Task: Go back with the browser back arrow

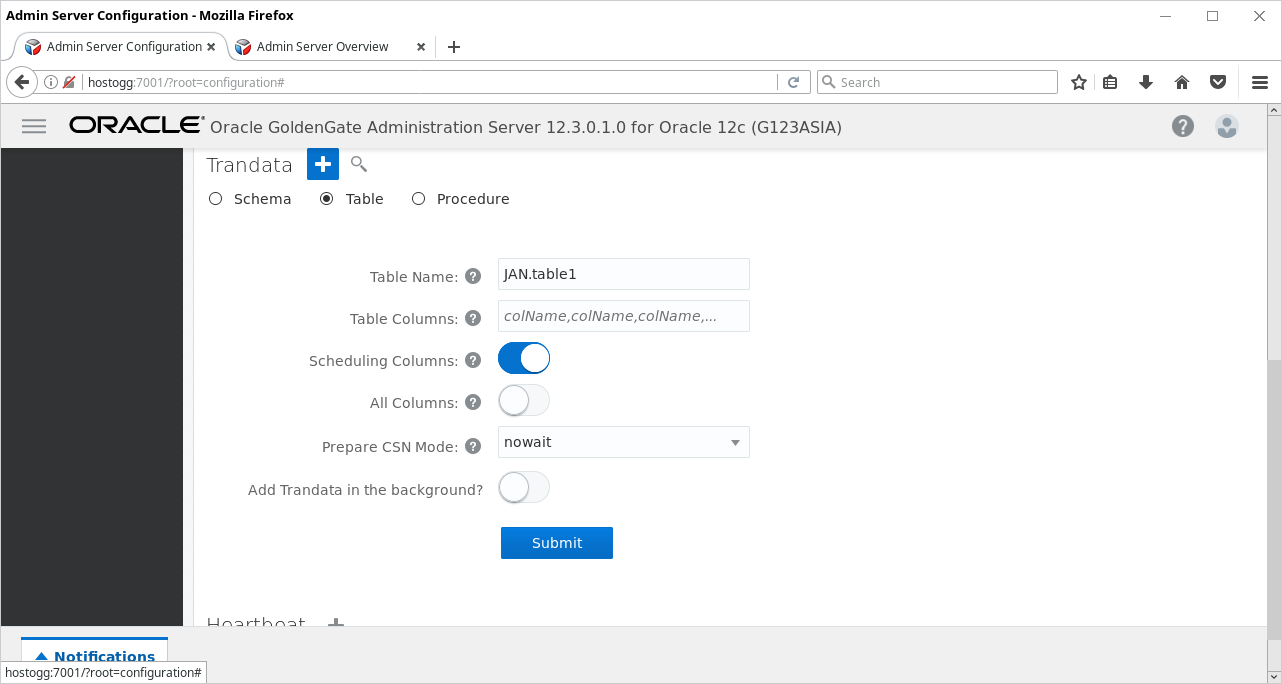Action: pyautogui.click(x=22, y=82)
